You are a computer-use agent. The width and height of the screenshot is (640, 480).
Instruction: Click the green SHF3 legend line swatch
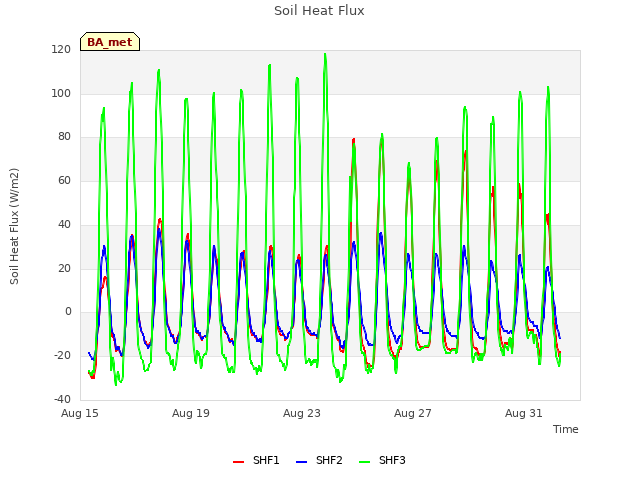point(364,462)
